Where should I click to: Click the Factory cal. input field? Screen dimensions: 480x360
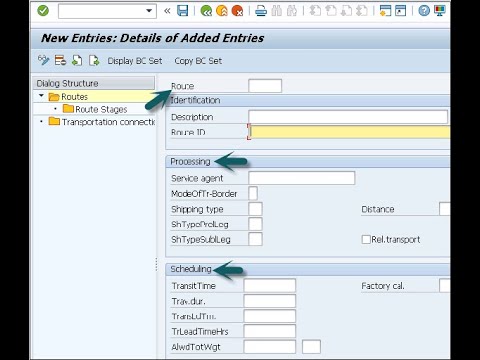tap(445, 286)
